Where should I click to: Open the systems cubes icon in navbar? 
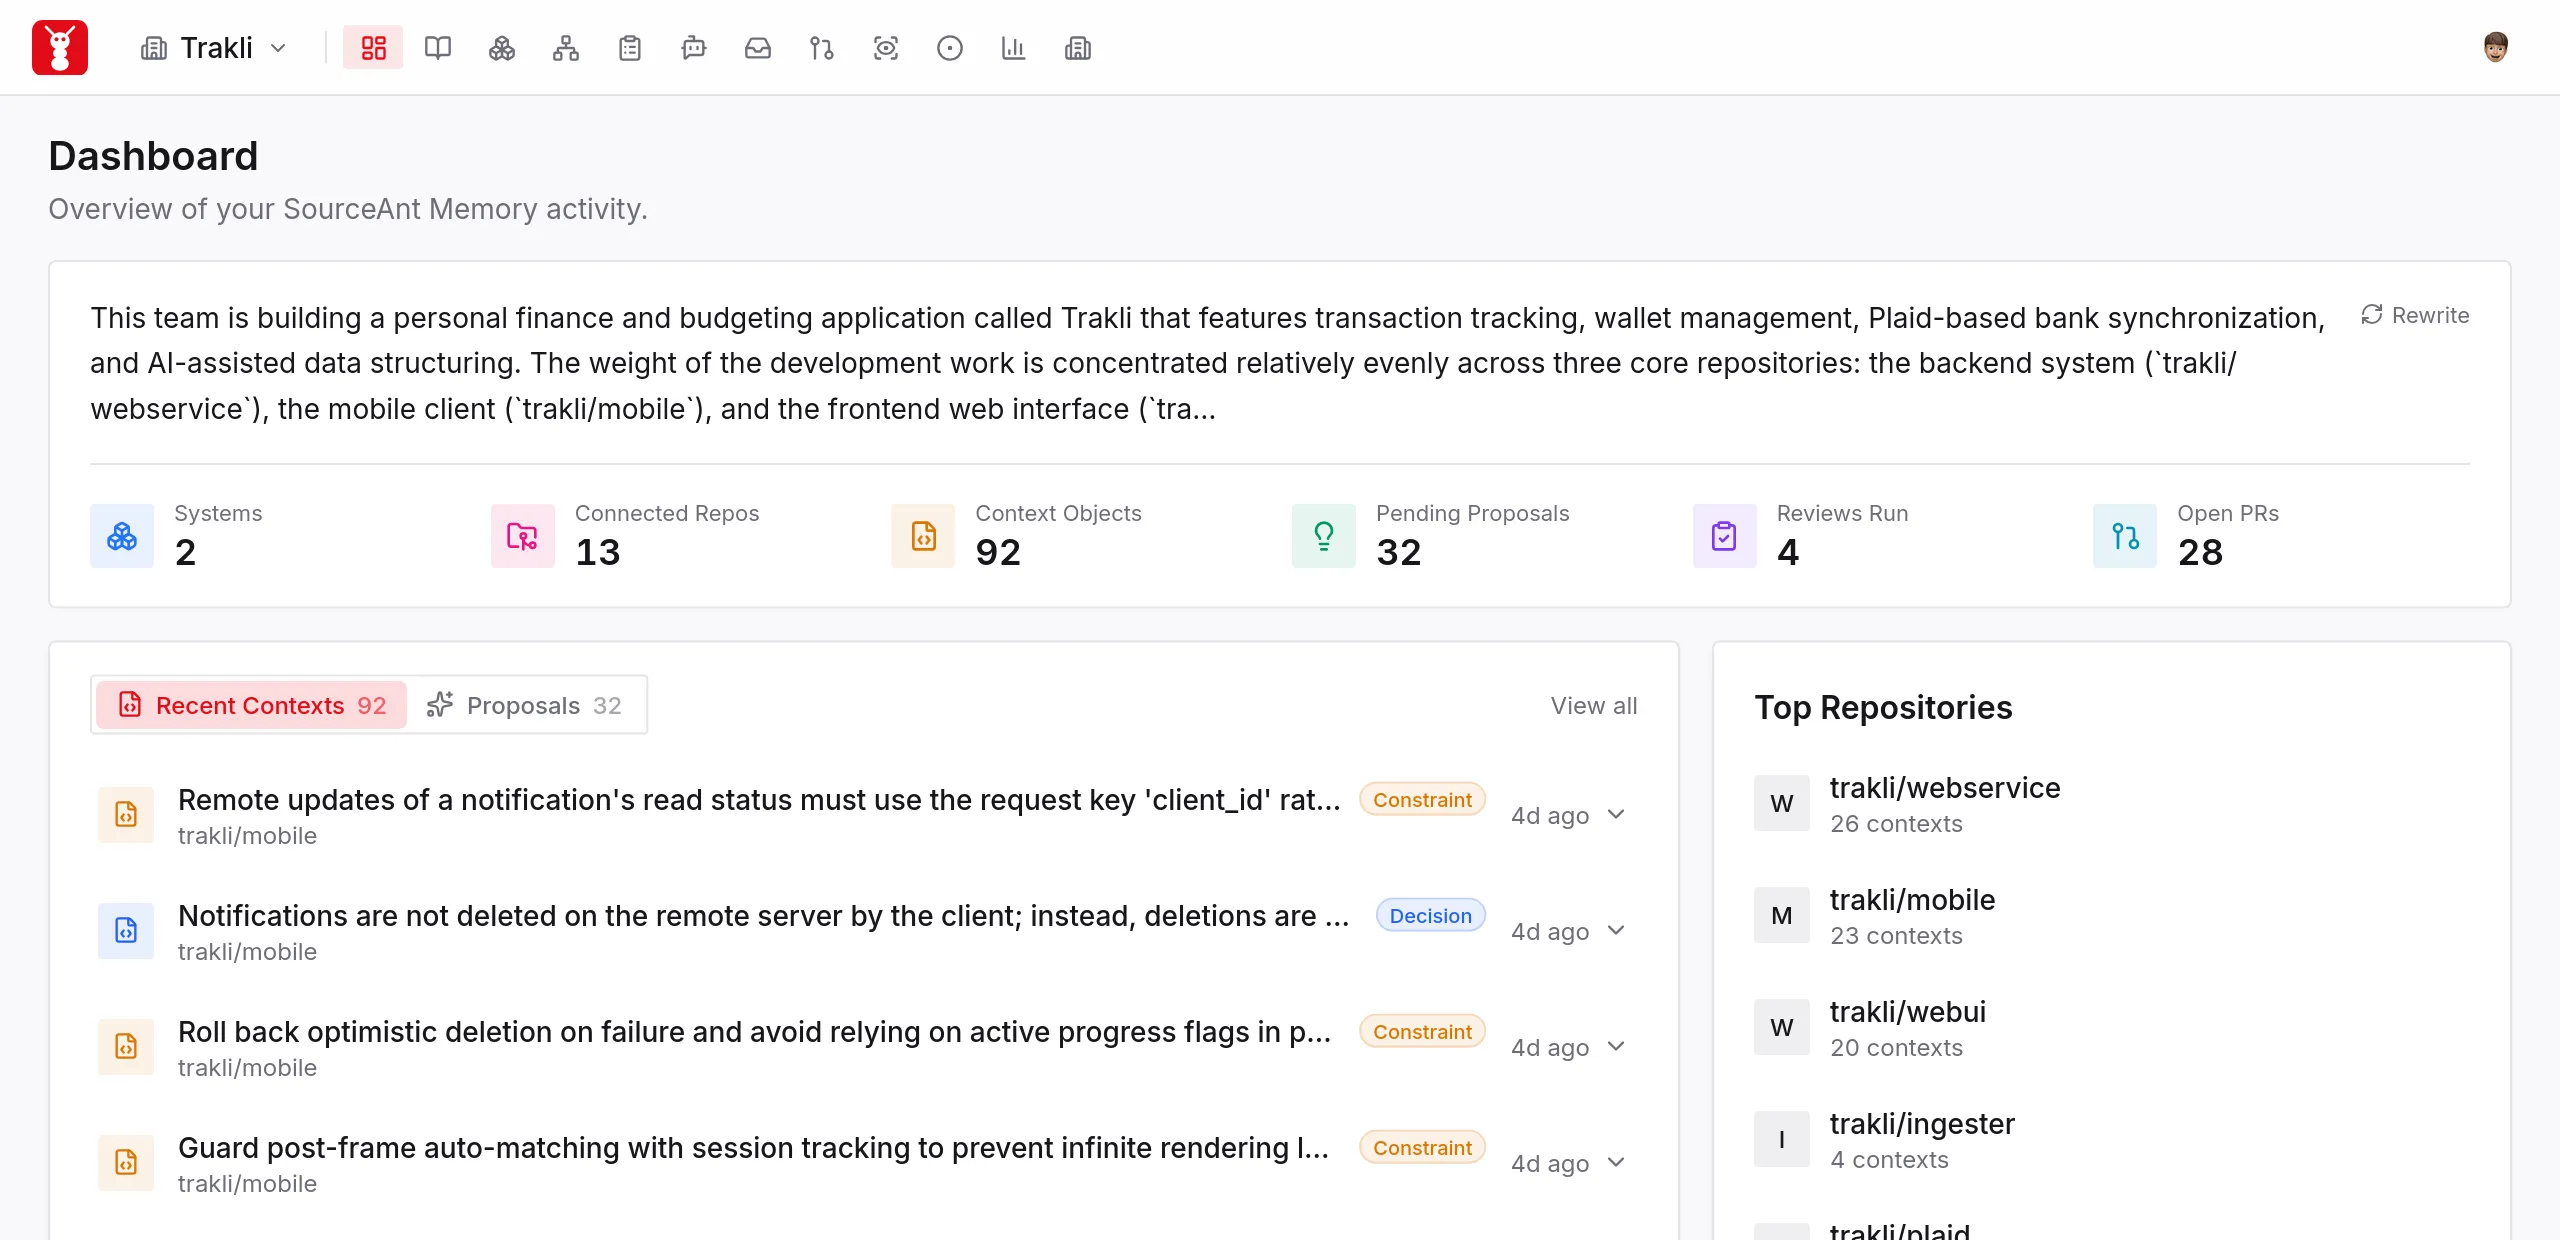tap(501, 48)
